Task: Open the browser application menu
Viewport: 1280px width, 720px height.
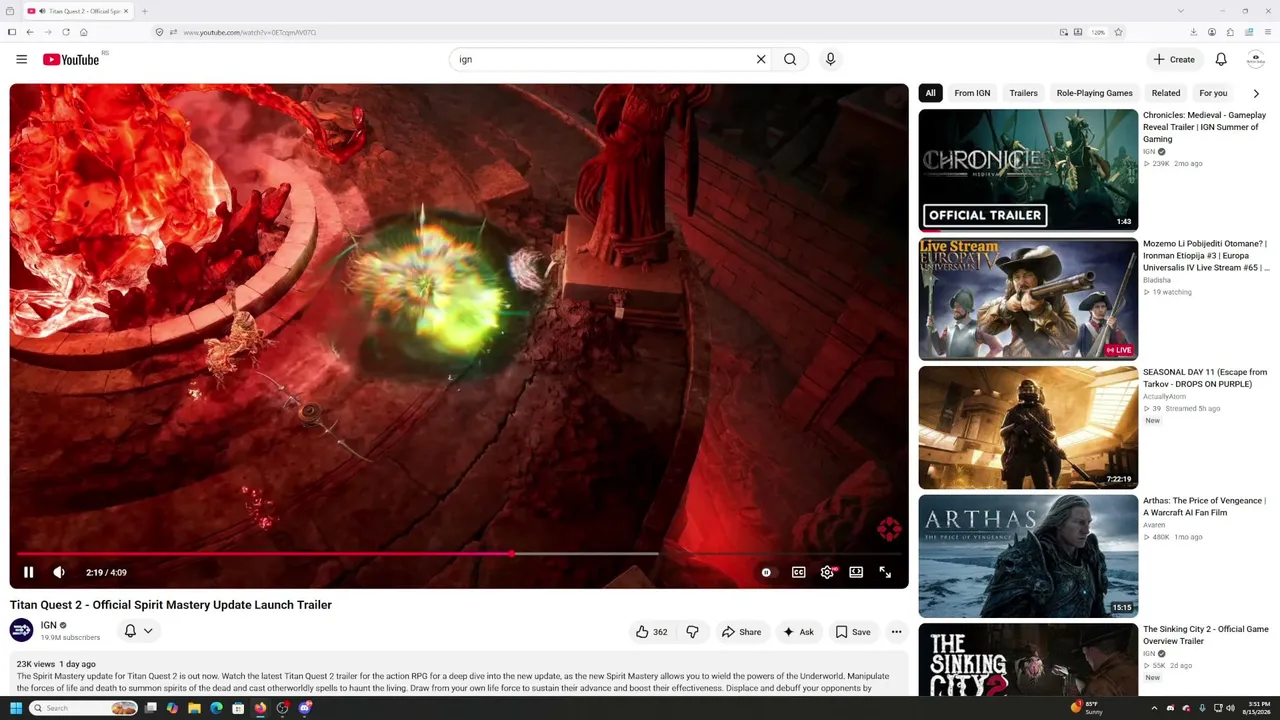Action: 1267,32
